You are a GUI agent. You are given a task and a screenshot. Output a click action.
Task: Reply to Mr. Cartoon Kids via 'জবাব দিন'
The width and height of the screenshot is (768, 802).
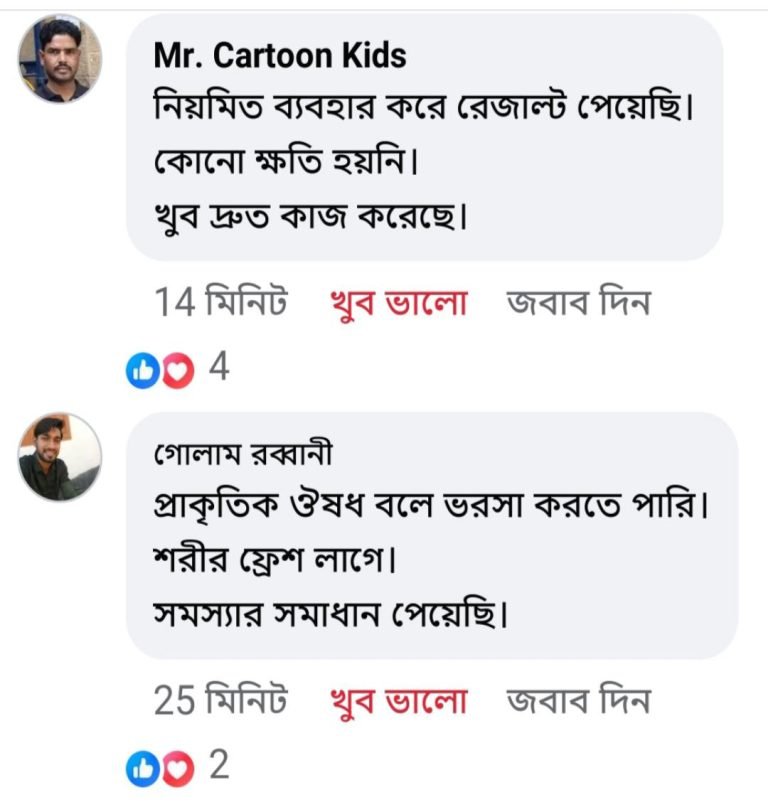click(x=579, y=303)
